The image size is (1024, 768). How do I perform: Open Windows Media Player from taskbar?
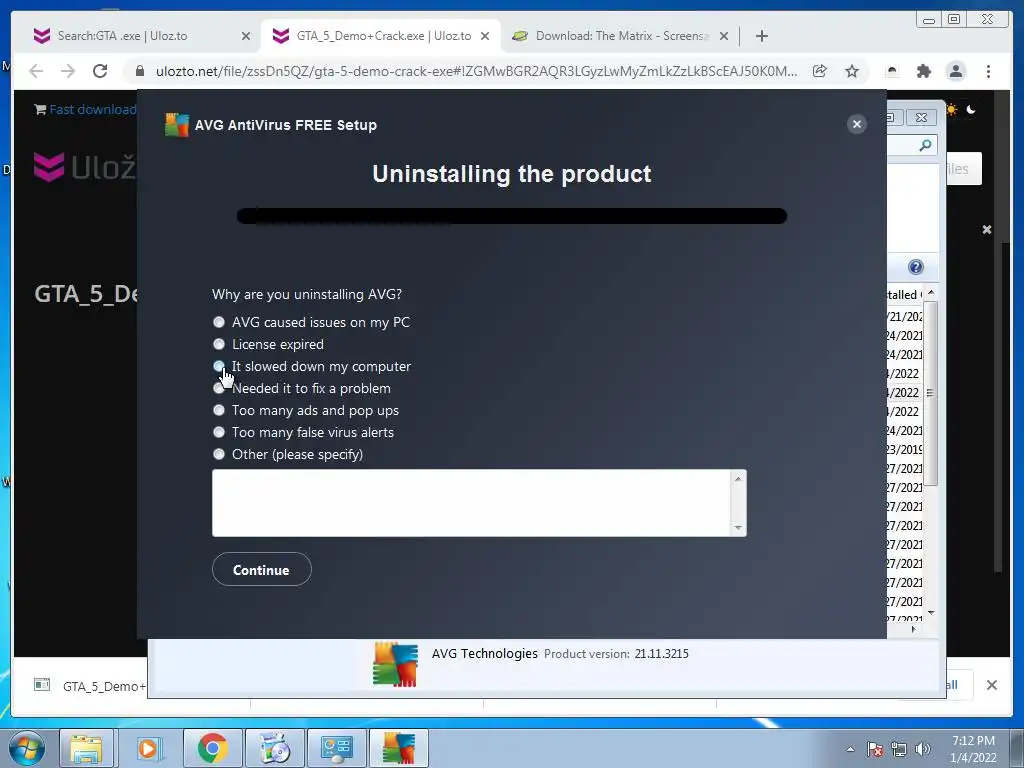[148, 748]
